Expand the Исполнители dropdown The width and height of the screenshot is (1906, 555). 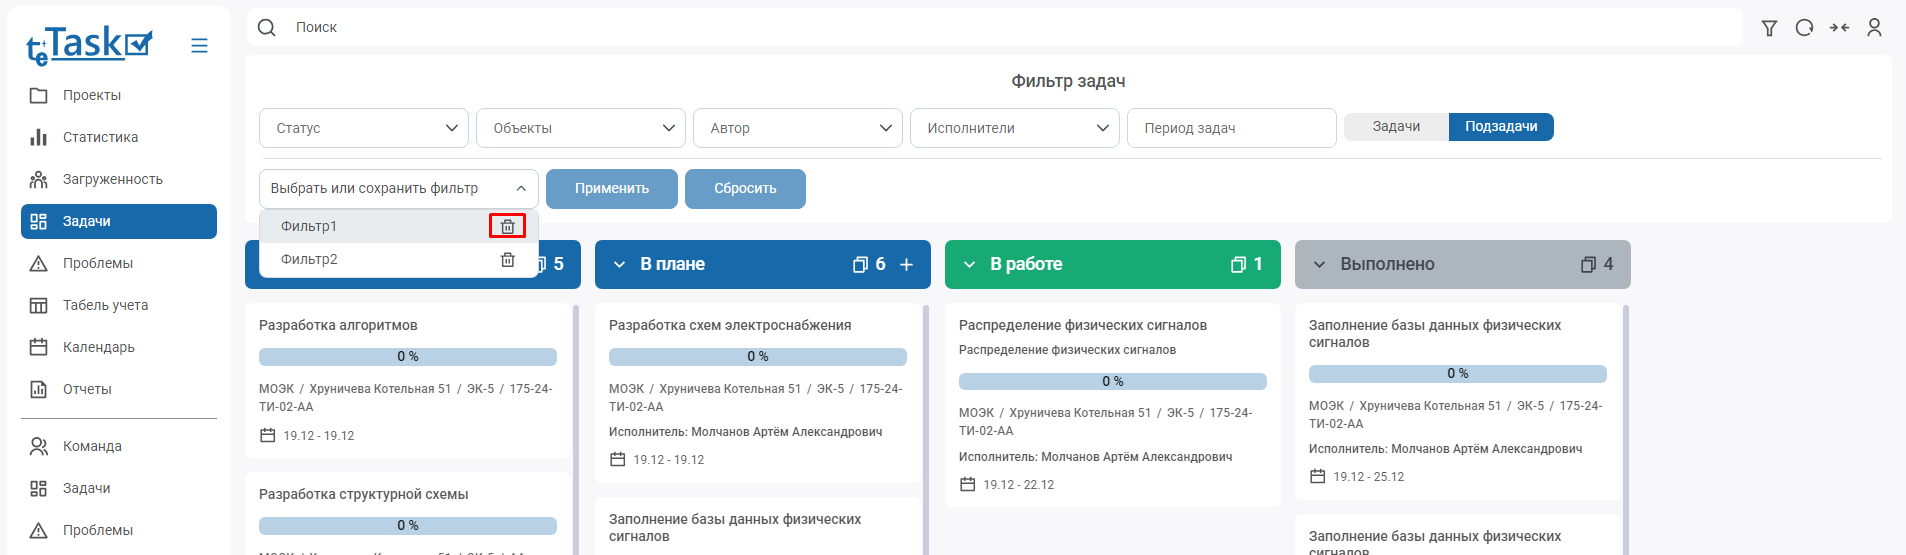[1014, 128]
